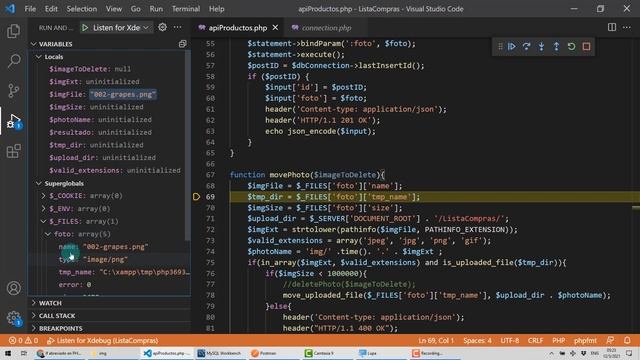This screenshot has width=640, height=360.
Task: Collapse the VARIABLES section
Action: (33, 44)
